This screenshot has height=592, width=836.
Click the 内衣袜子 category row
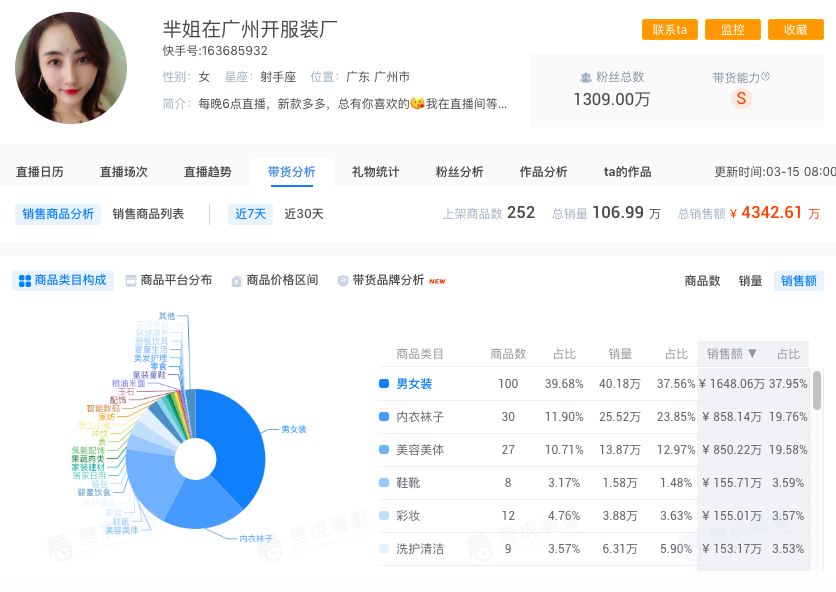coord(593,417)
